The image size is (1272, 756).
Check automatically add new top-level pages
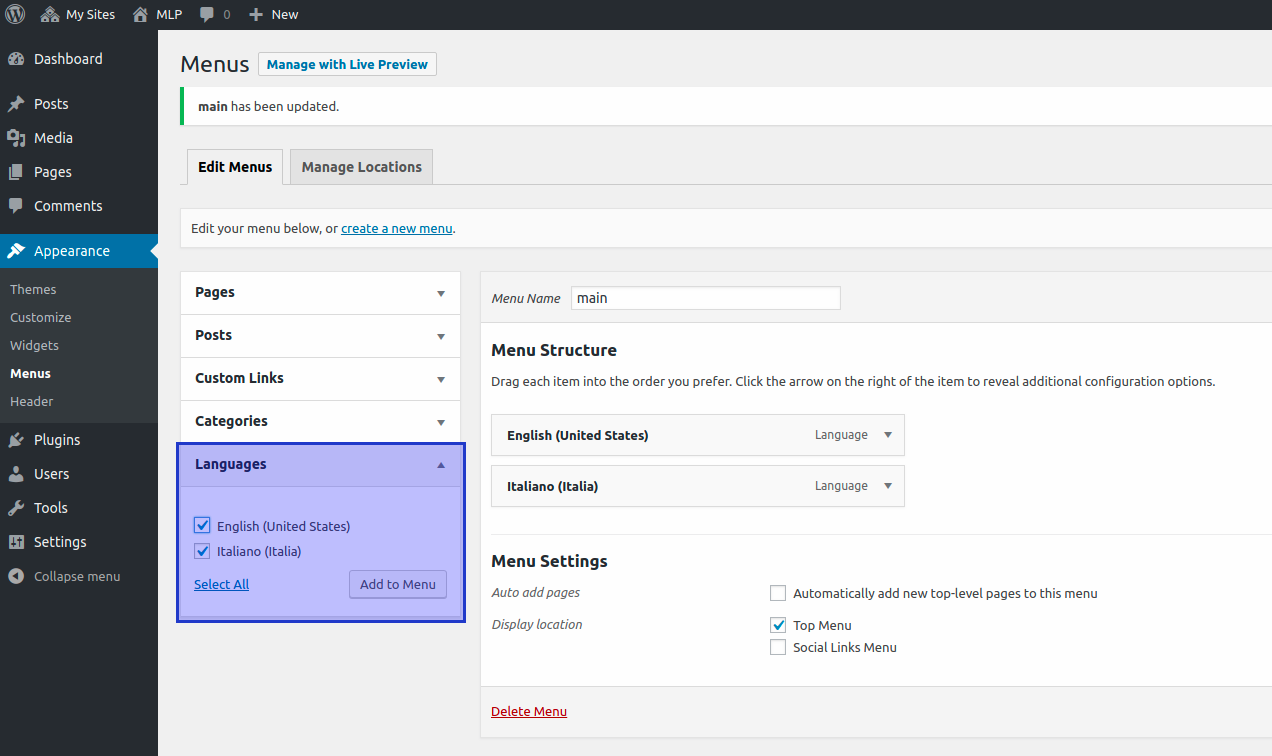coord(778,593)
